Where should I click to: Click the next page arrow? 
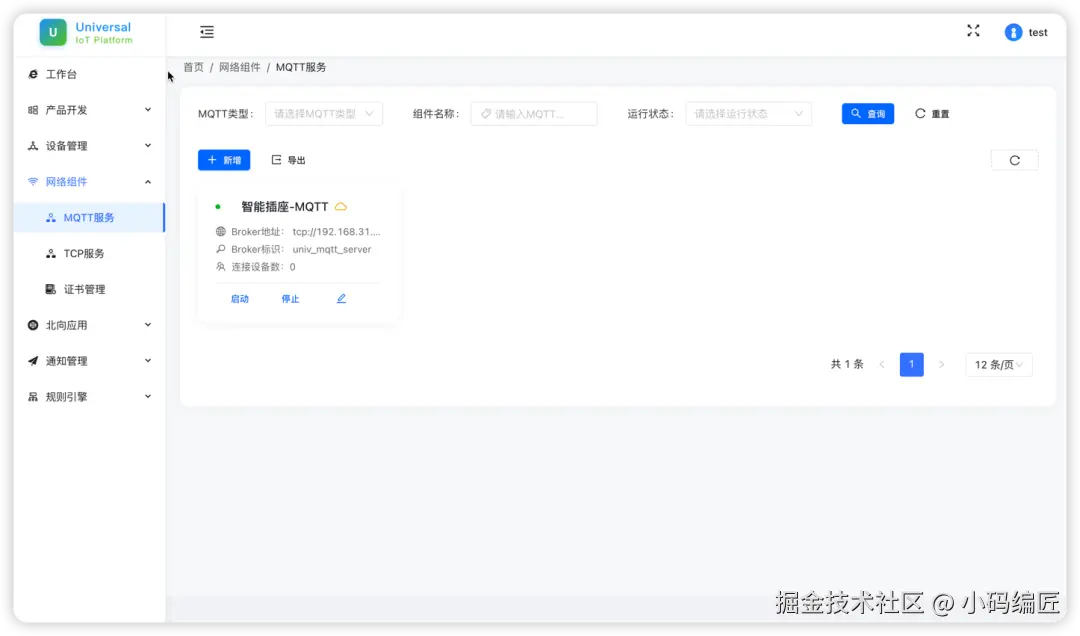tap(942, 365)
